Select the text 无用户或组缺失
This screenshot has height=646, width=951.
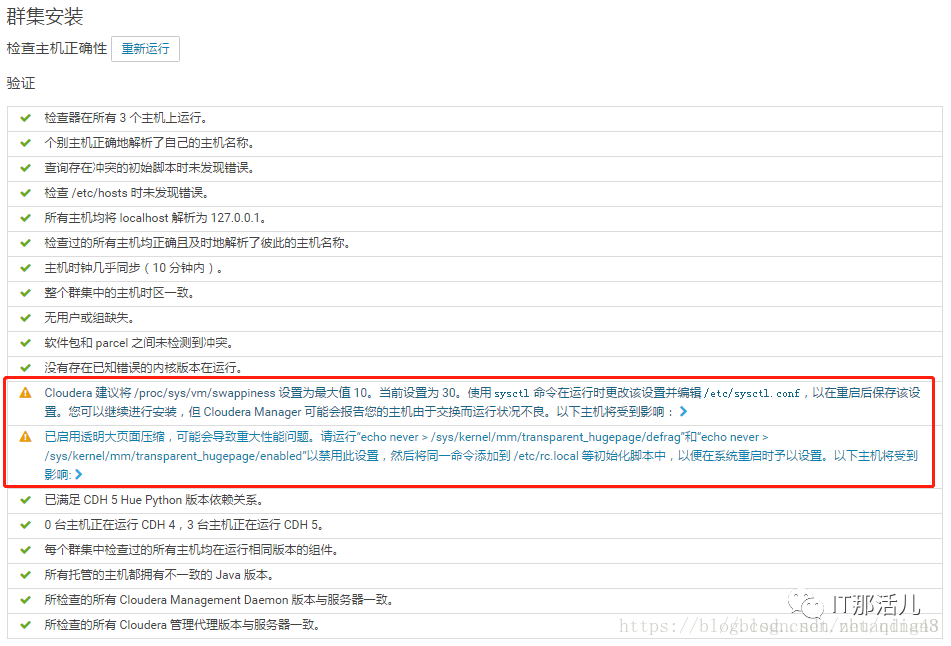click(x=89, y=318)
